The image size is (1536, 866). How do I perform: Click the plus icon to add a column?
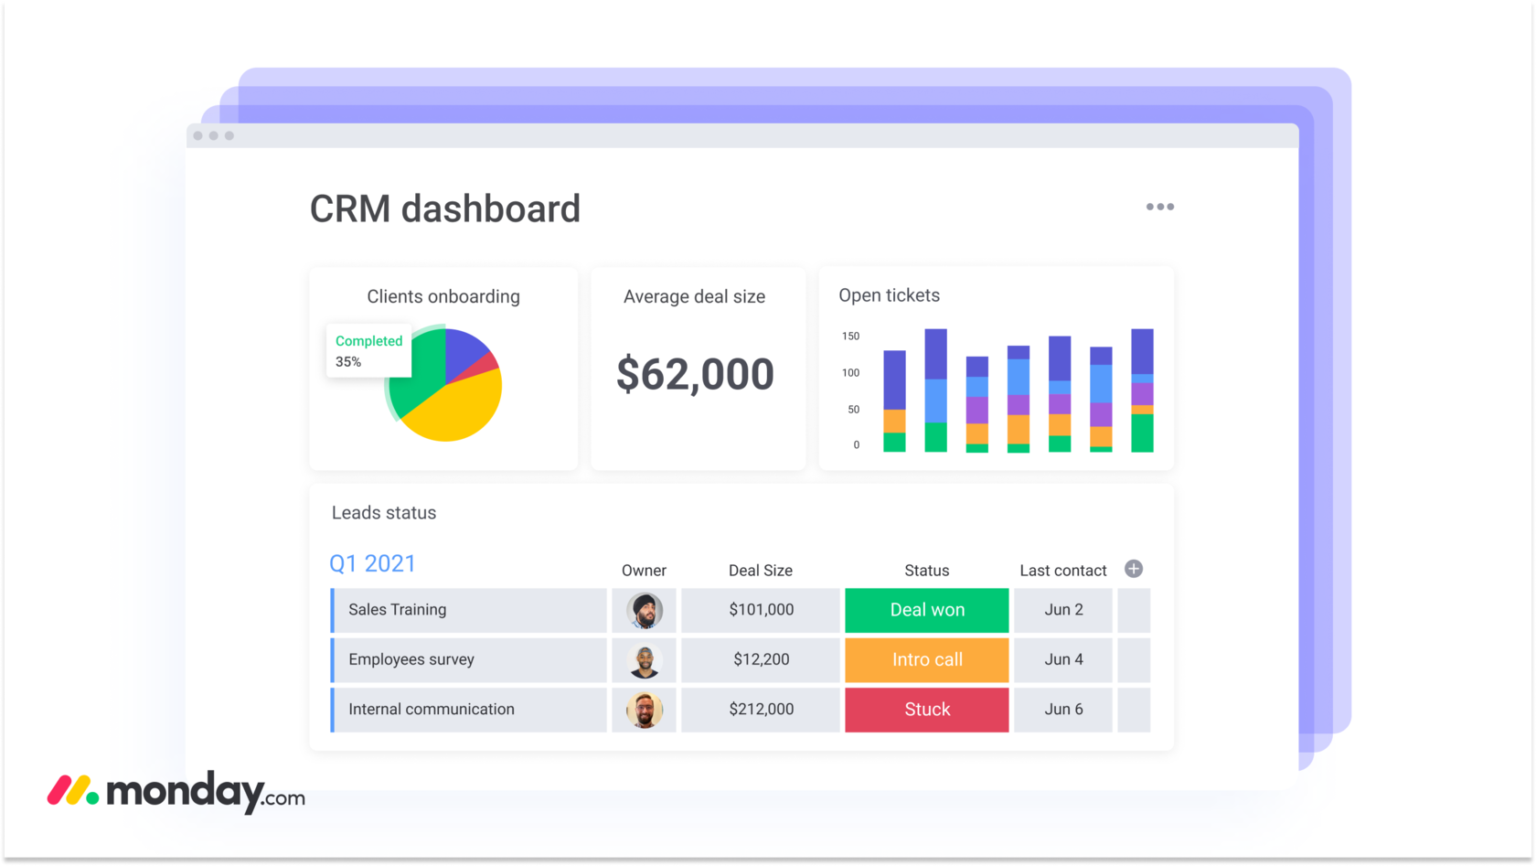click(1133, 568)
